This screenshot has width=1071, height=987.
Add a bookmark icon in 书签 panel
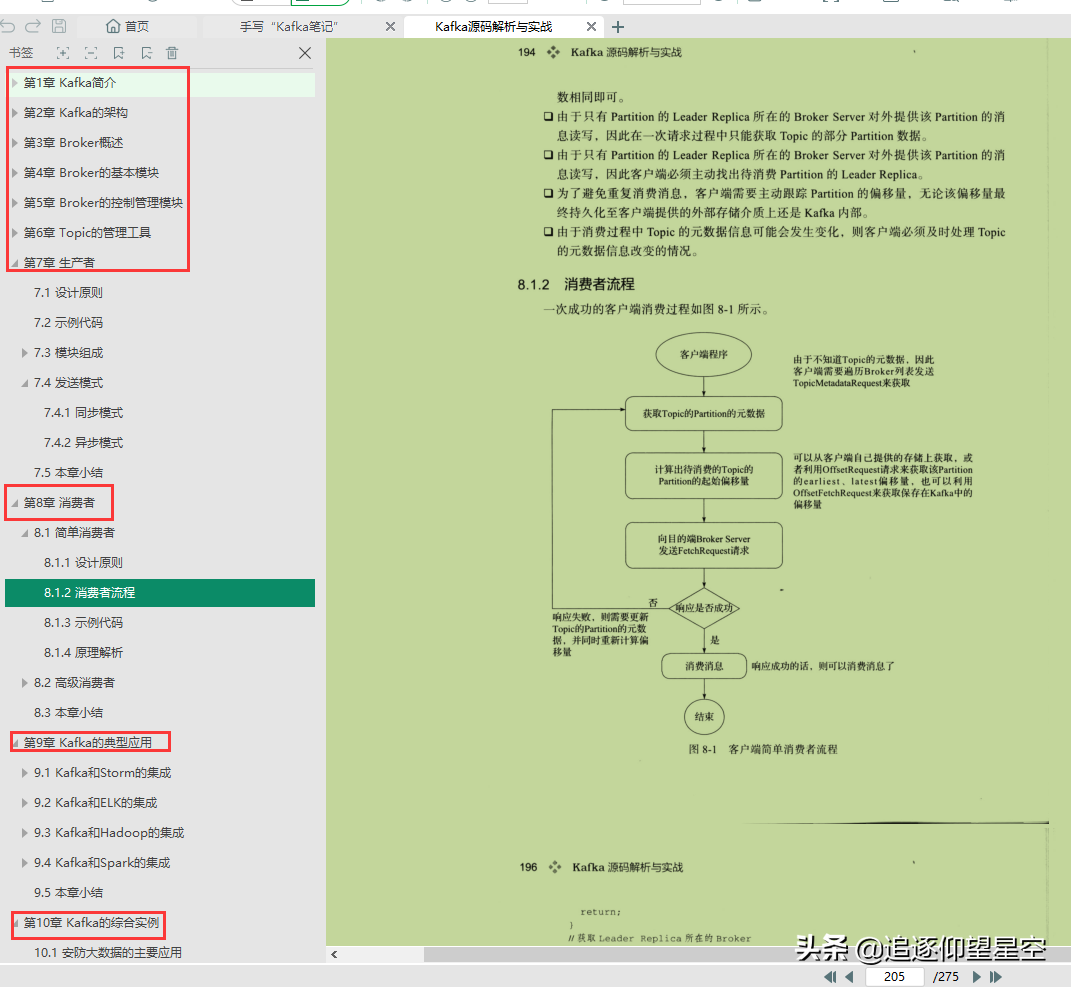[119, 53]
